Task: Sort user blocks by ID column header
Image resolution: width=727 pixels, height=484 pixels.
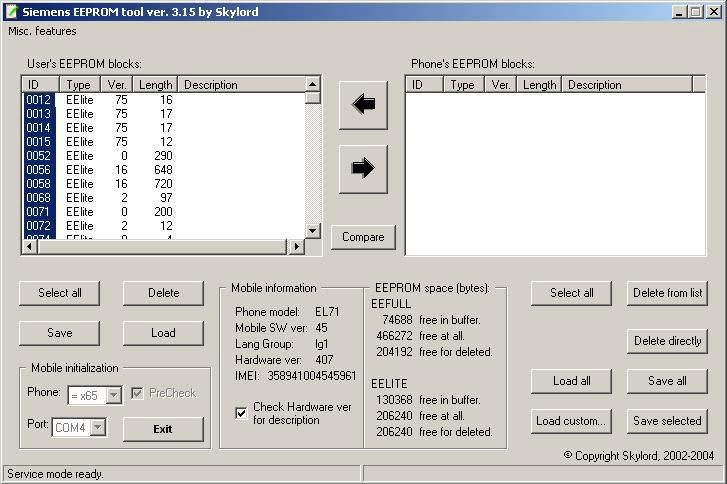Action: pos(41,85)
